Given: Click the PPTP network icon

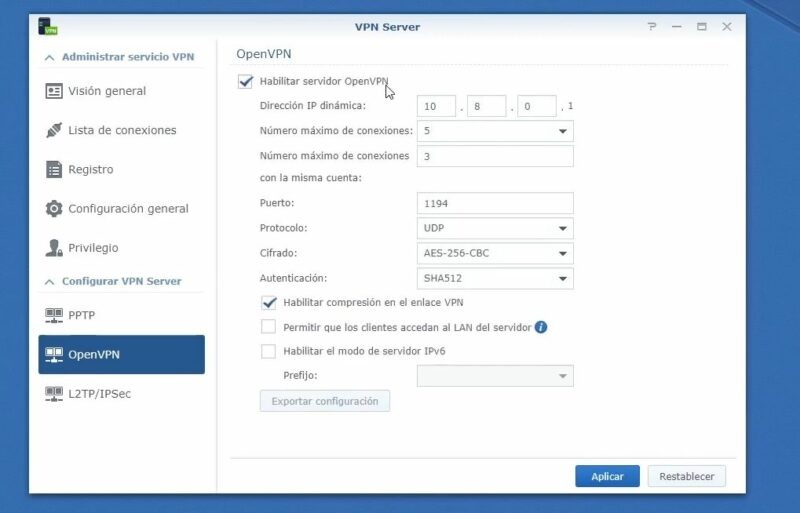Looking at the screenshot, I should click(54, 315).
